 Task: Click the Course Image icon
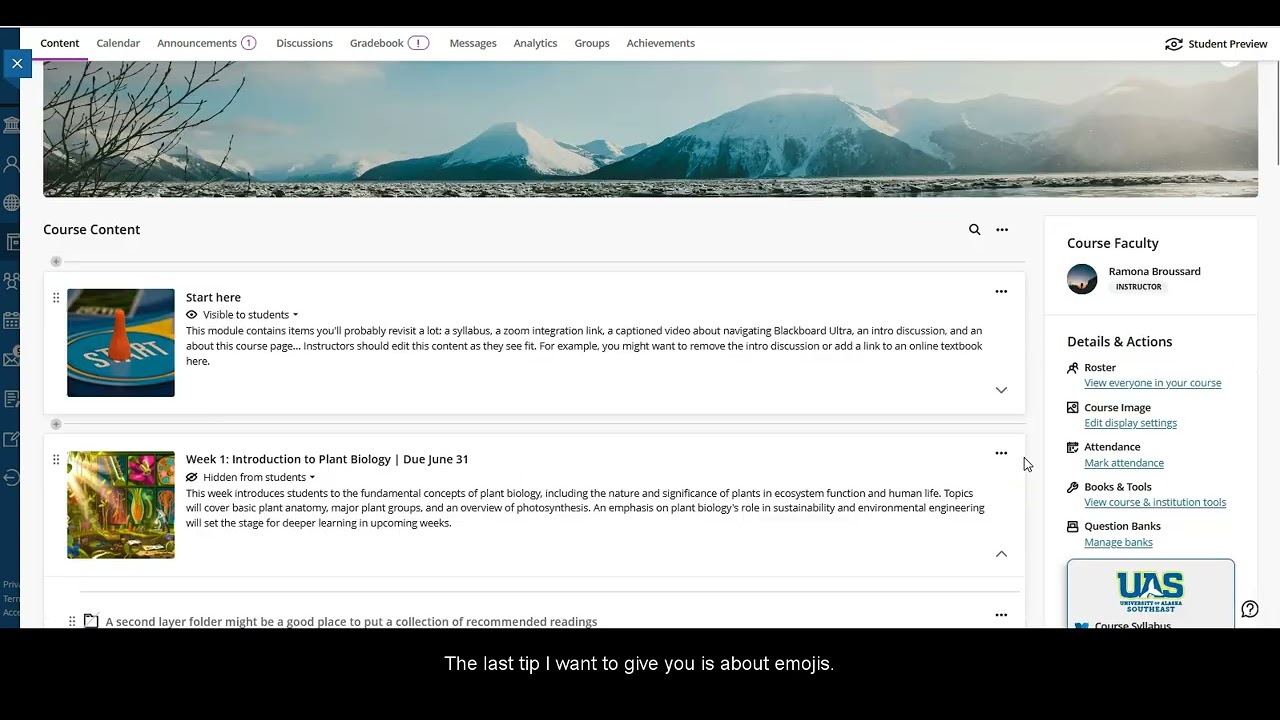point(1073,408)
